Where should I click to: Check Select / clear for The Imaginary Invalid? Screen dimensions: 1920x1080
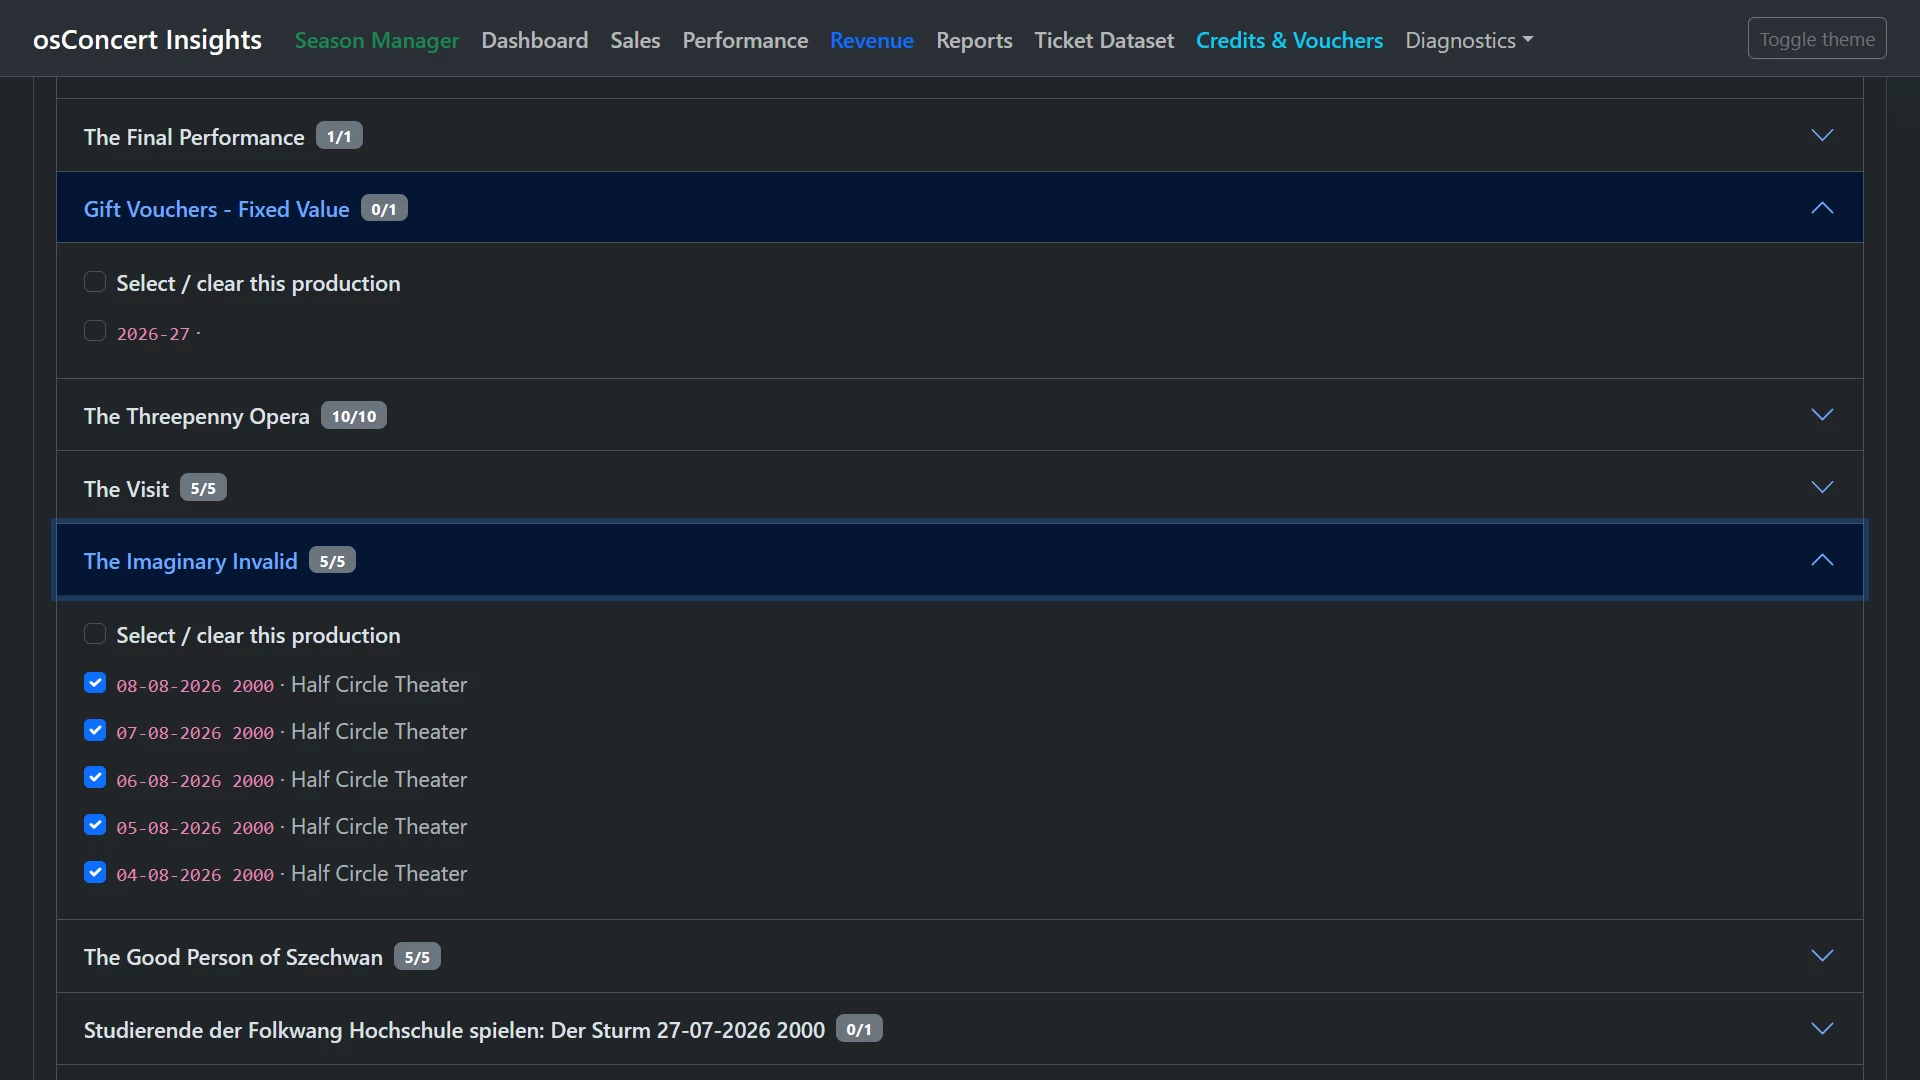pos(95,634)
